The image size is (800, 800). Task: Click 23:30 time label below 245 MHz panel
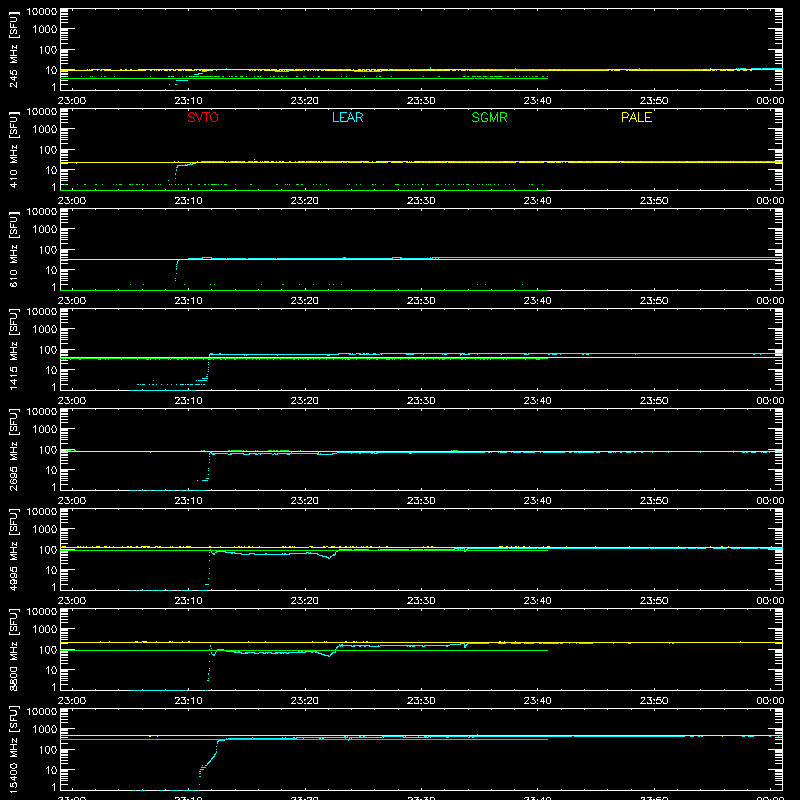[x=421, y=101]
